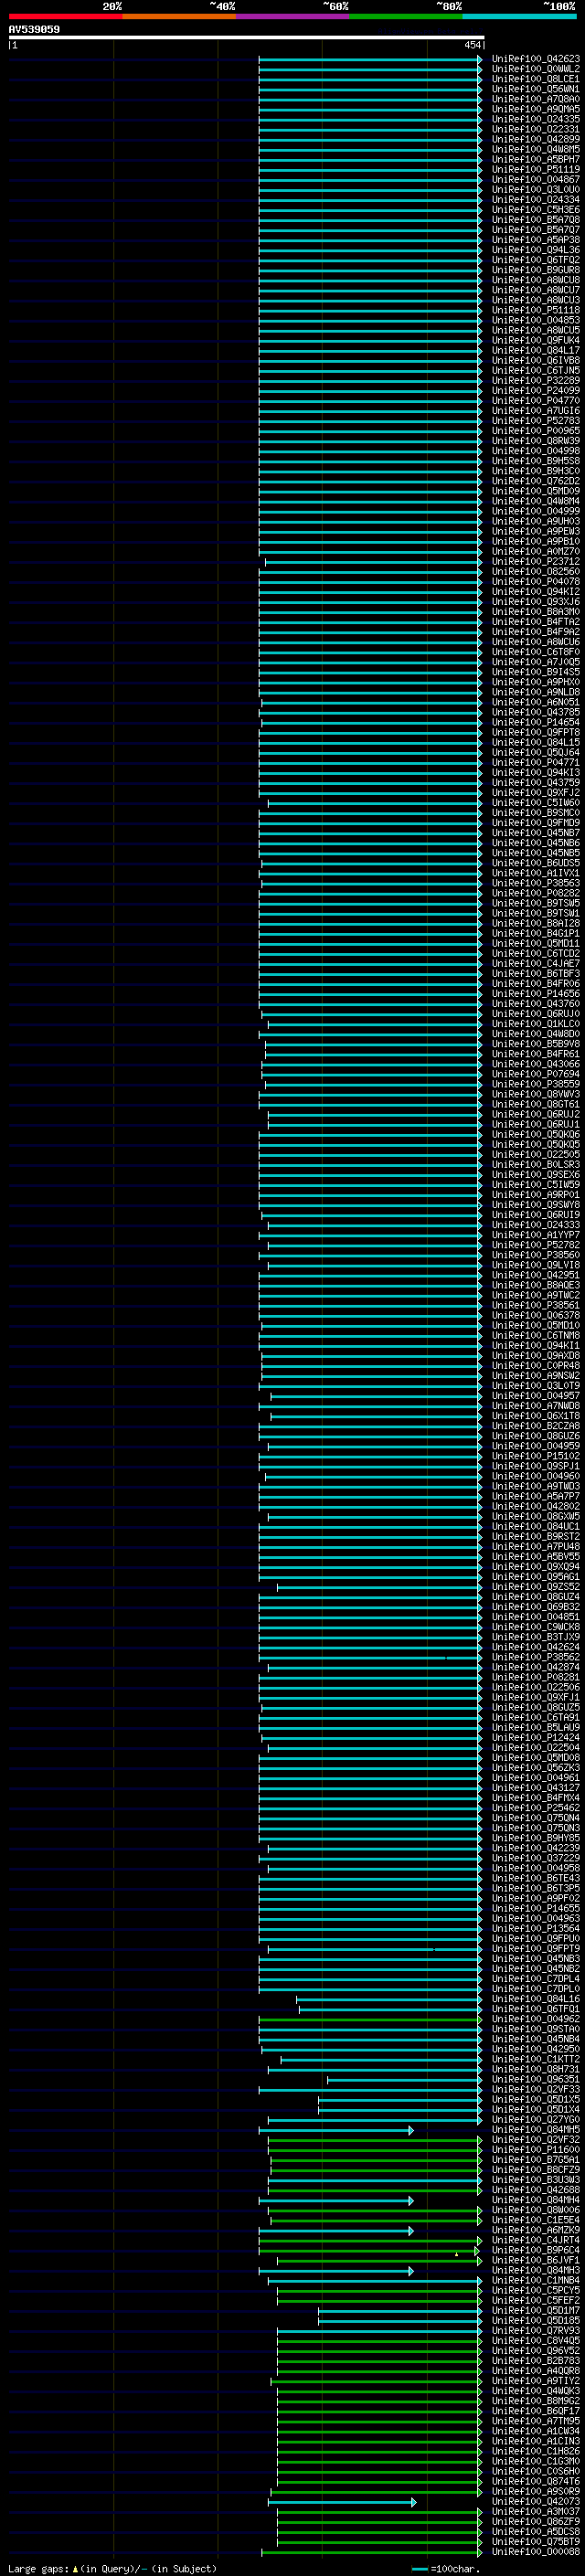Select hit label UniRef100_P14654
Screen dimensions: 585x2576
tap(536, 722)
